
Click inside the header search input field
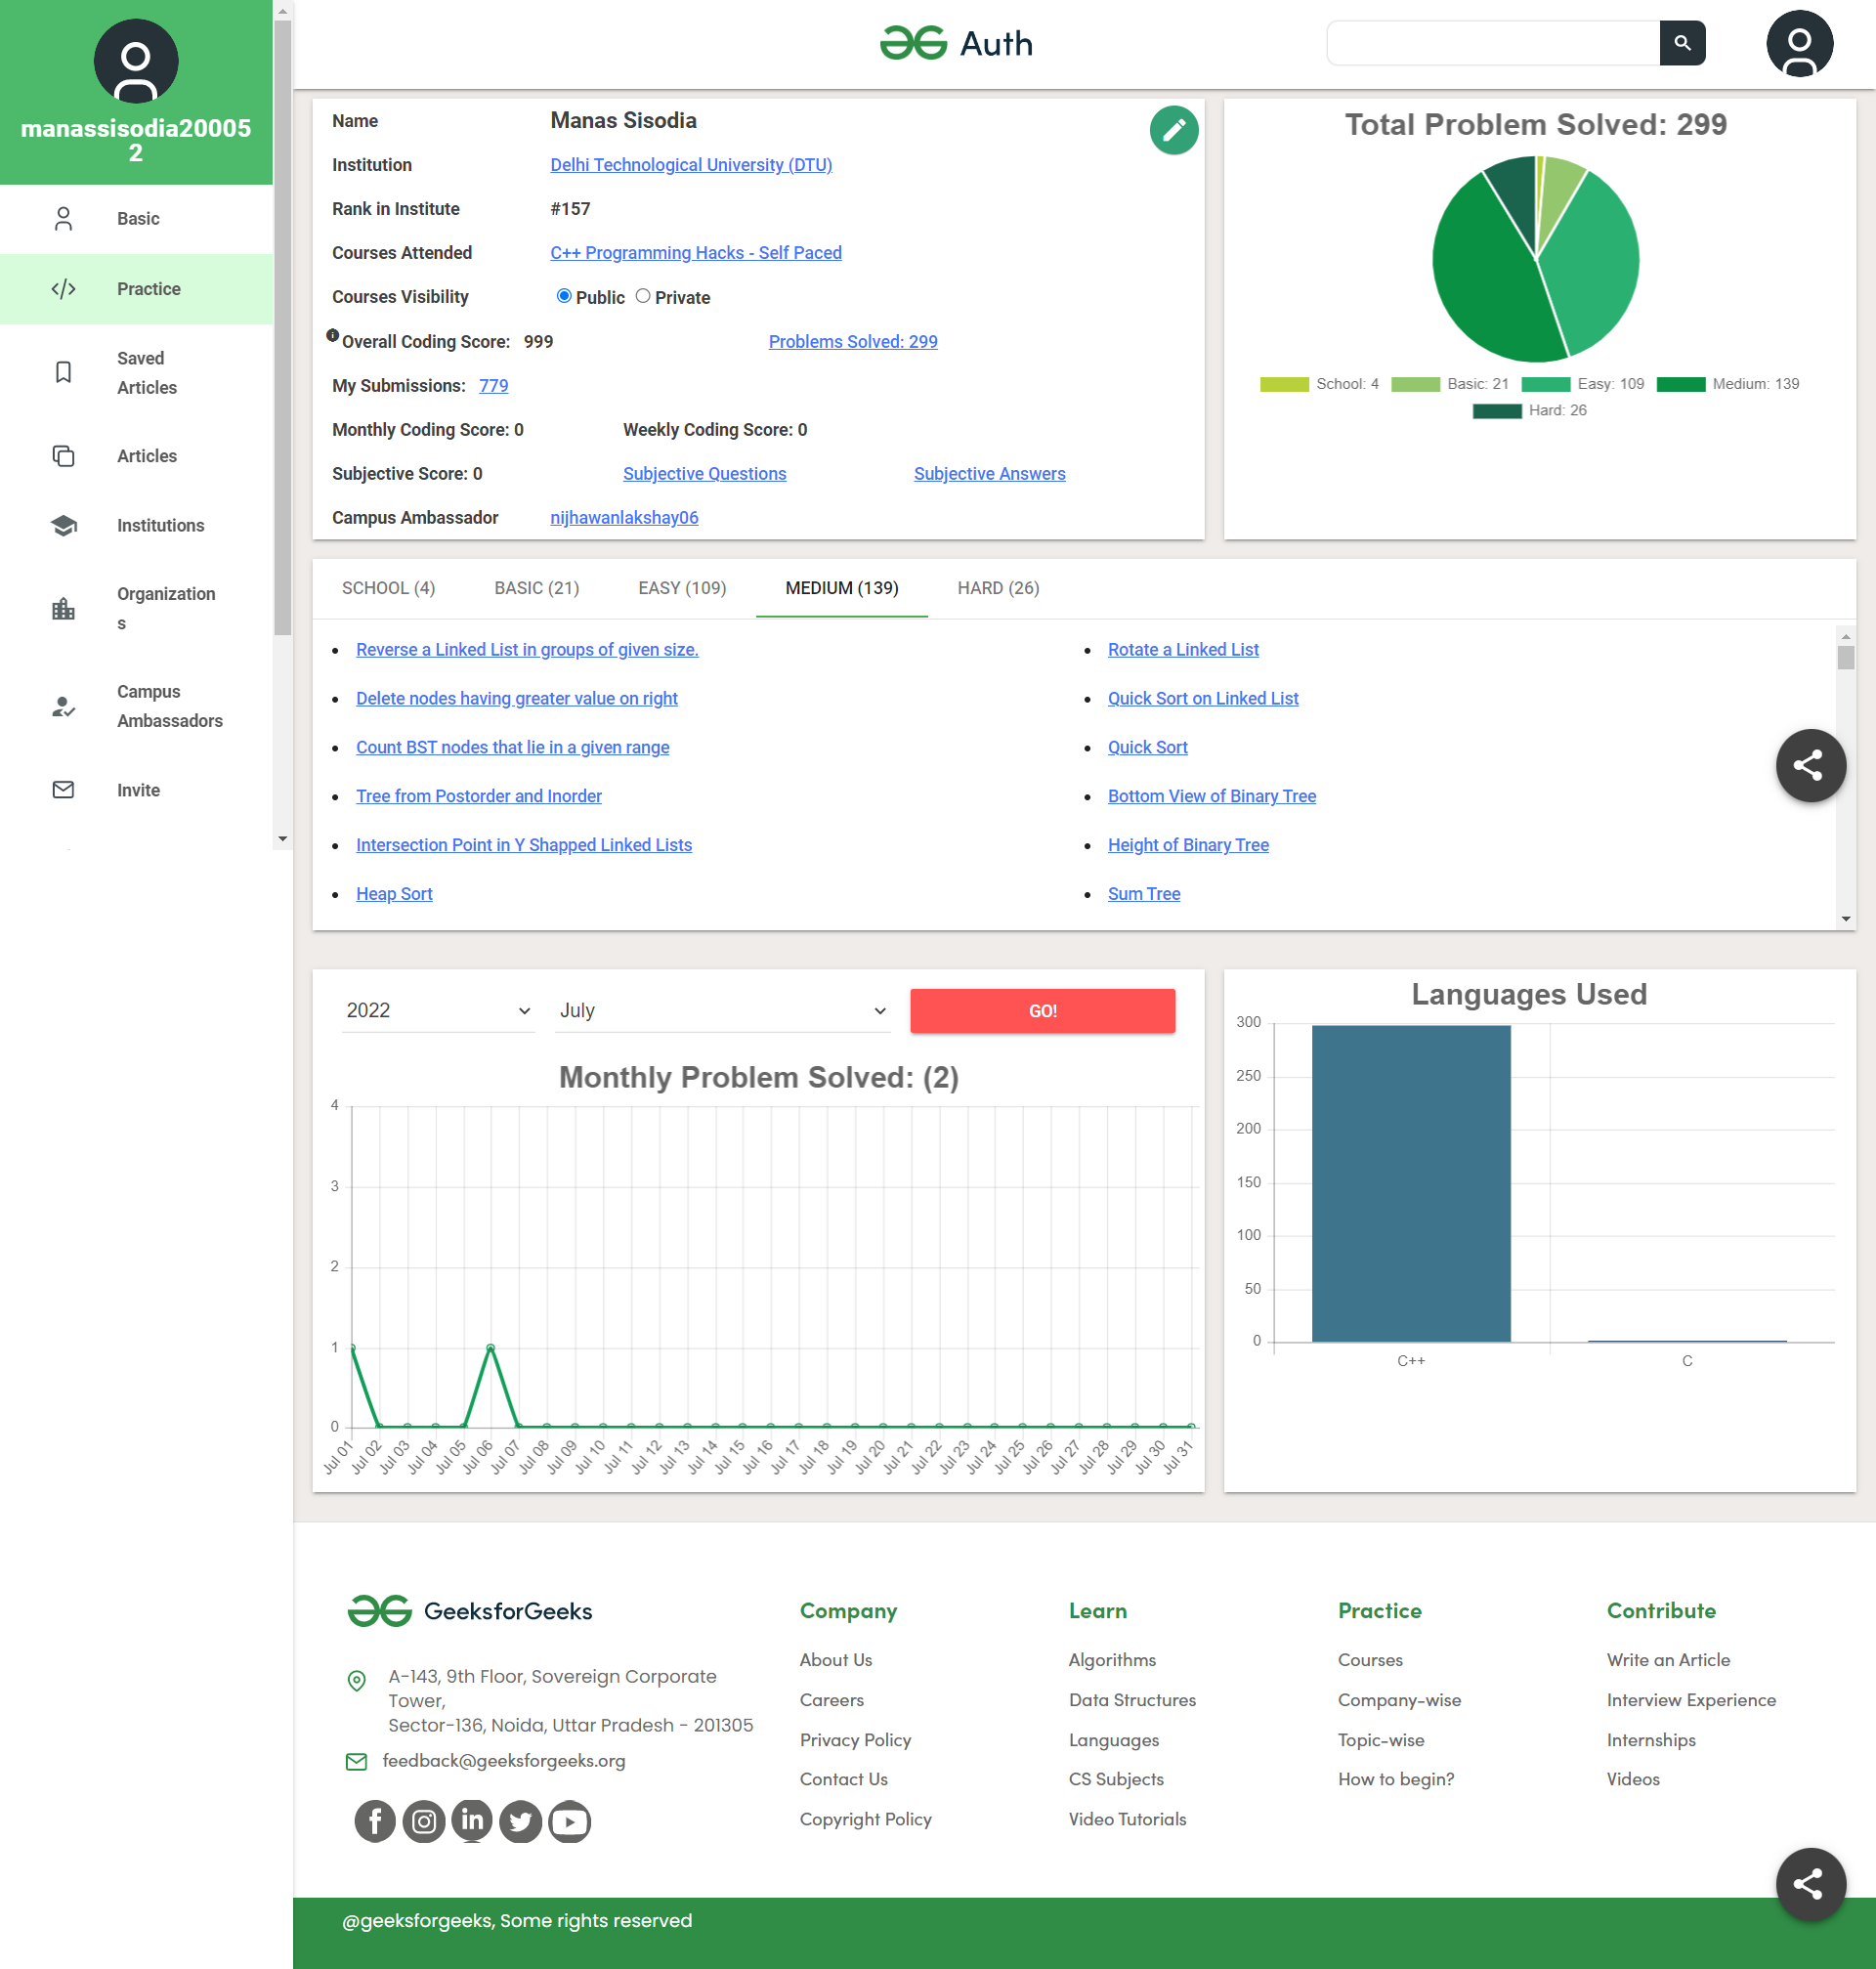[x=1492, y=43]
